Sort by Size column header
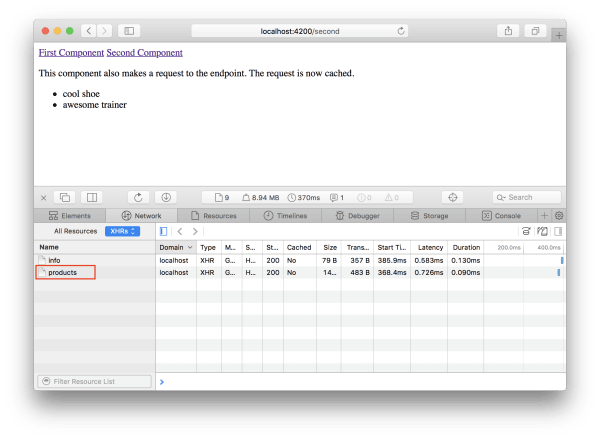 [x=330, y=248]
